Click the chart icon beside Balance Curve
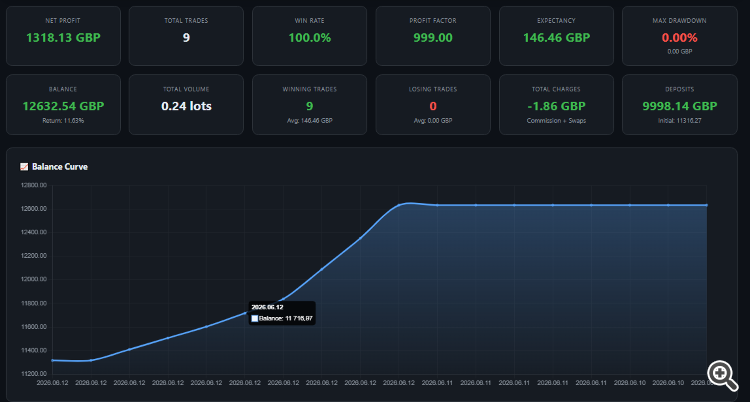This screenshot has height=402, width=750. [24, 167]
